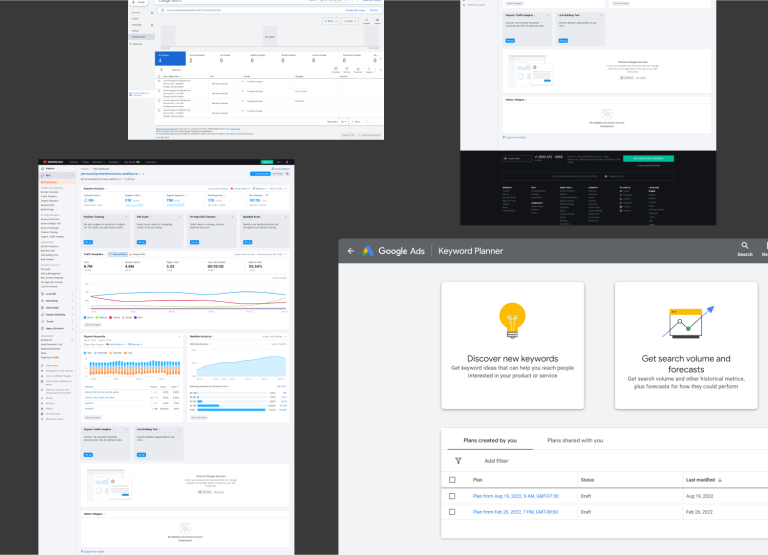This screenshot has height=555, width=768.
Task: Tick checkbox for Plan from Aug 19, 2022
Action: click(x=452, y=496)
